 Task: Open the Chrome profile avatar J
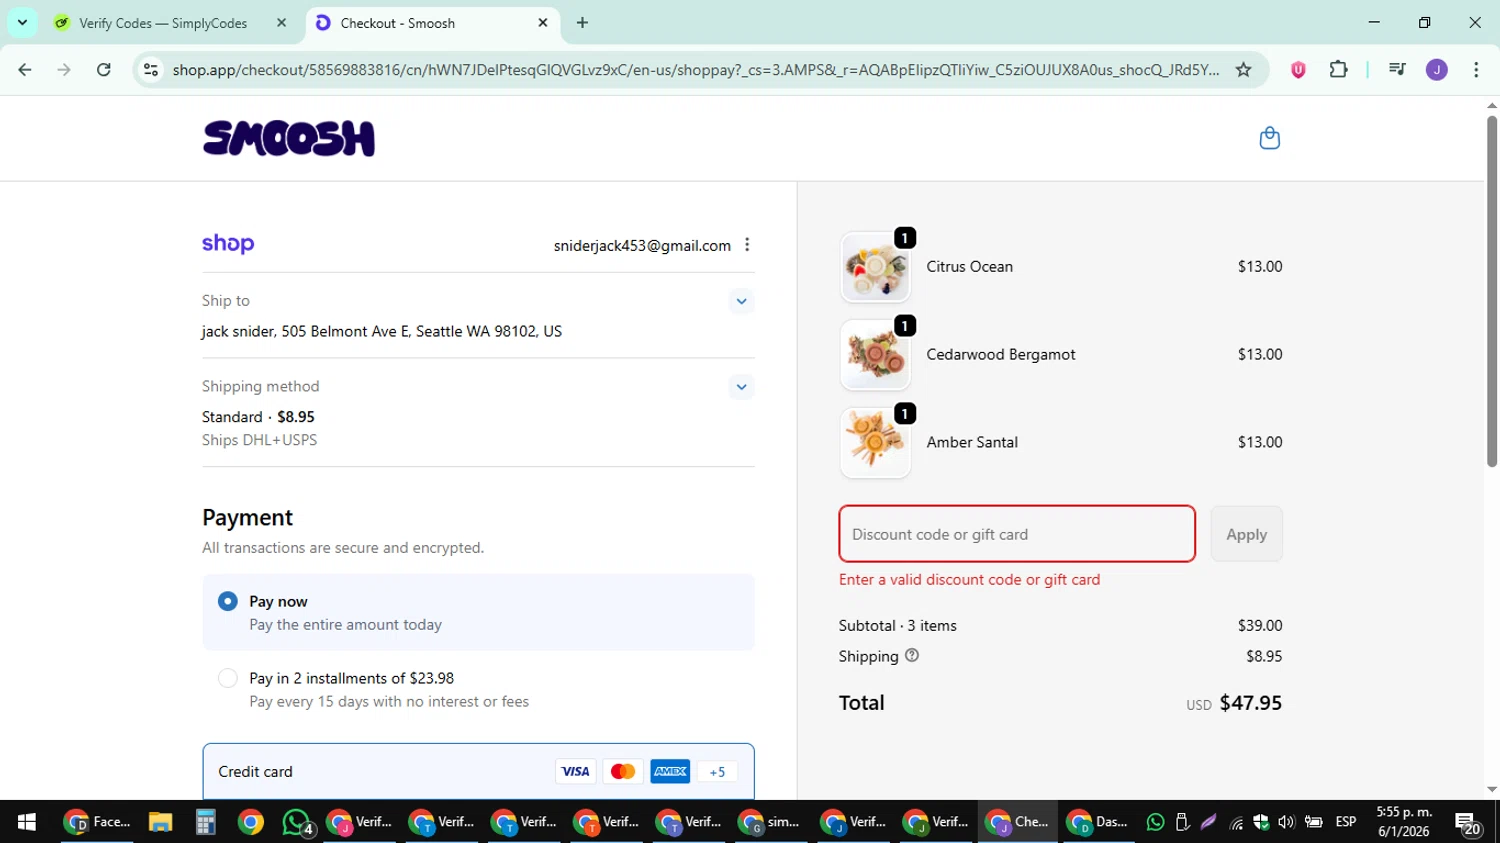pos(1437,70)
